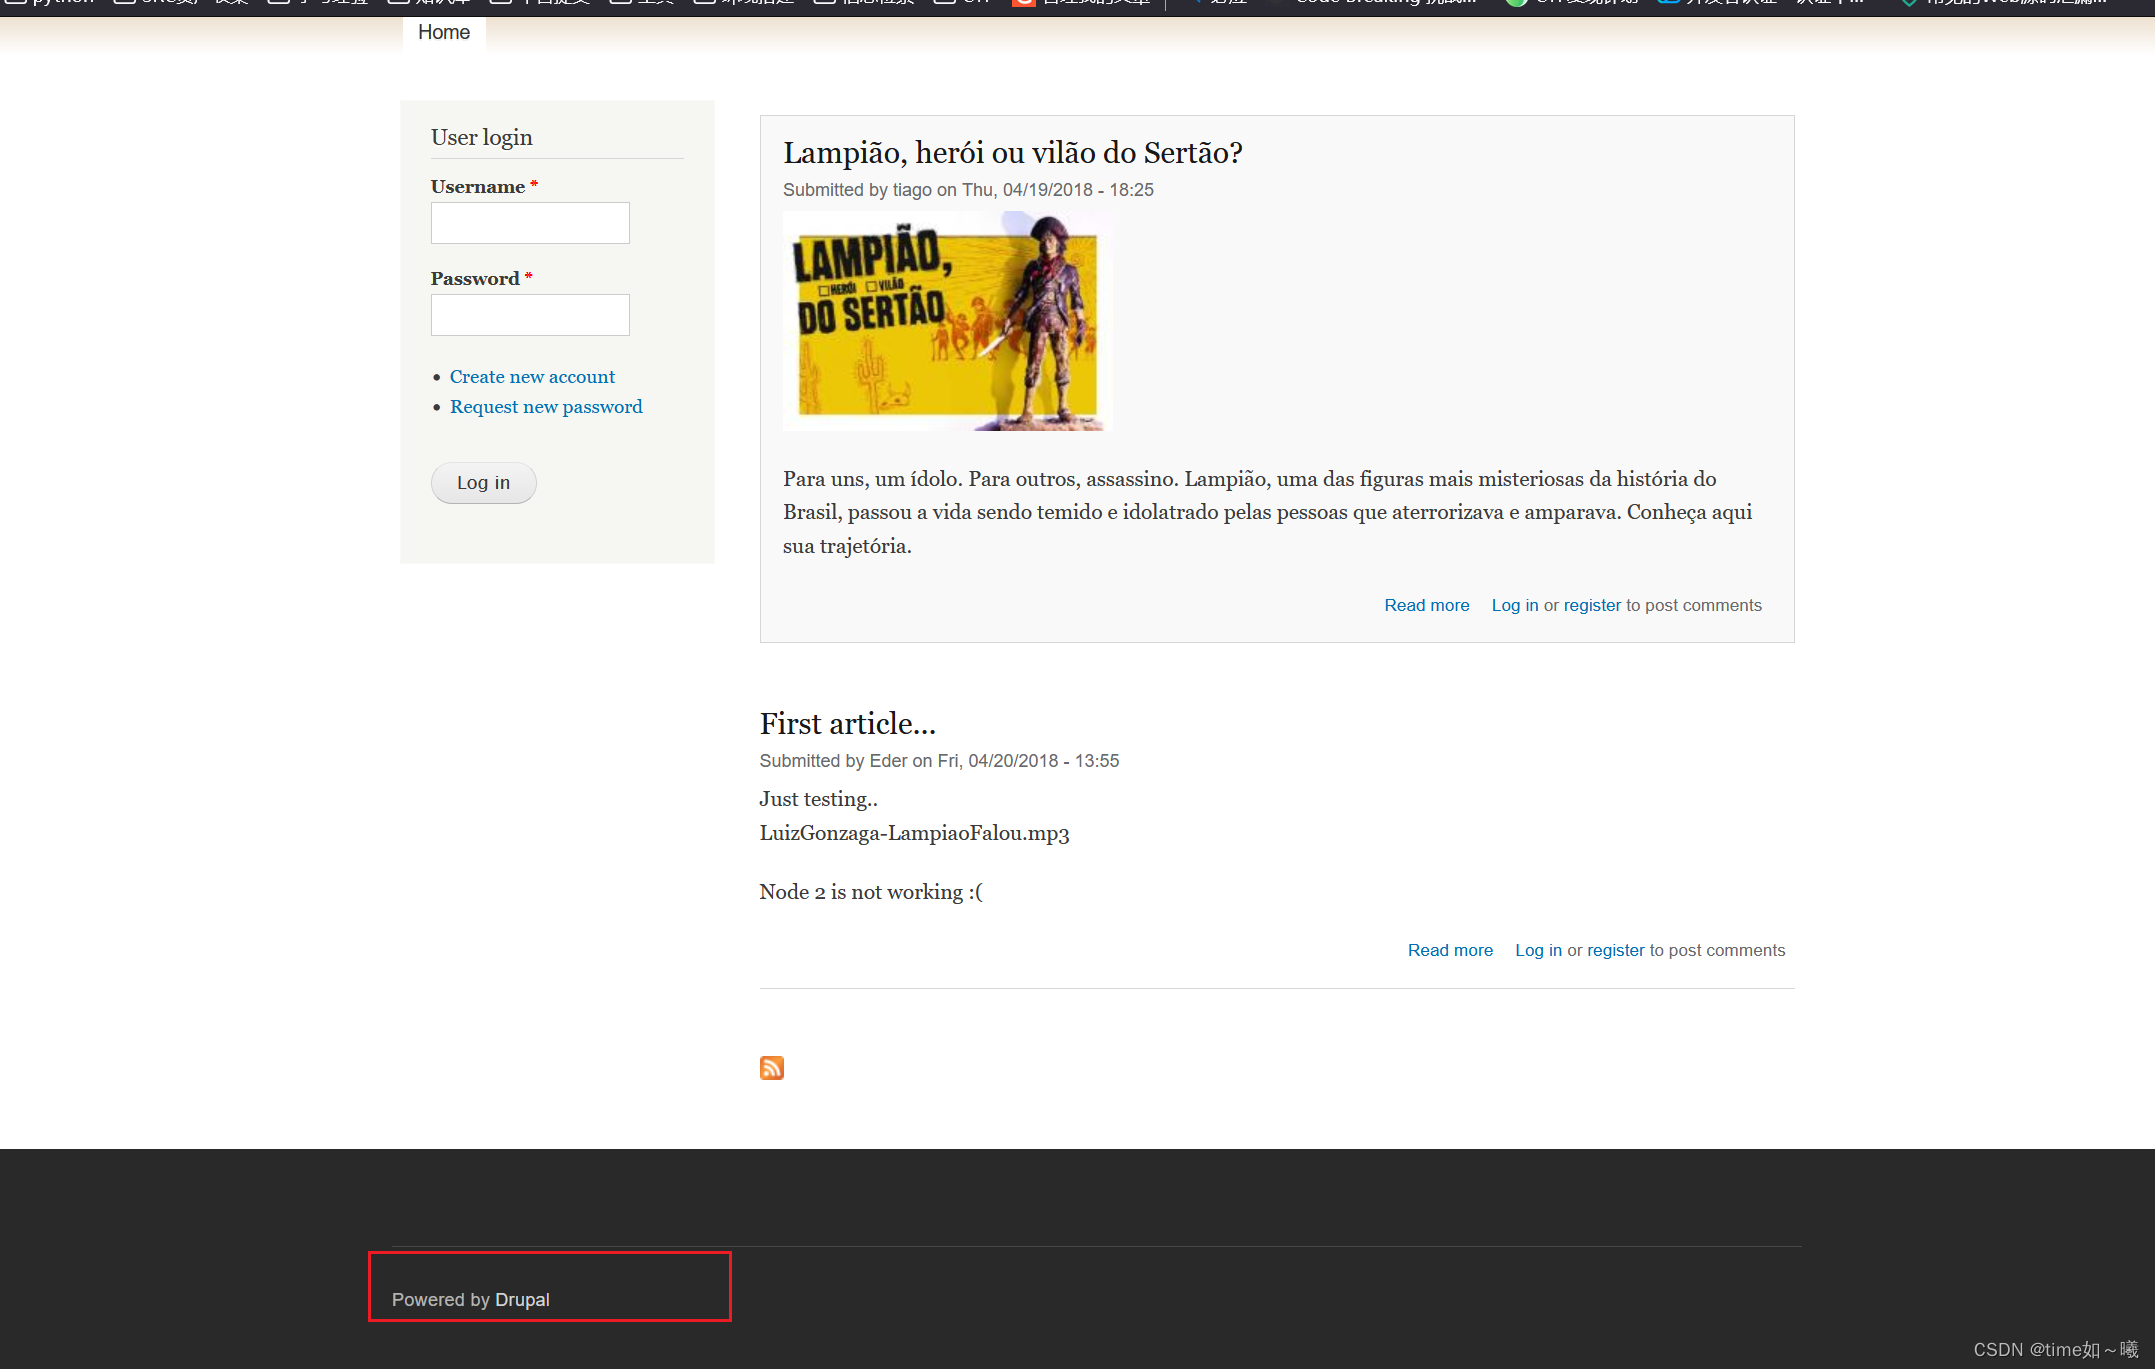2155x1369 pixels.
Task: Click the Lampião do Sertão article image
Action: pos(947,321)
